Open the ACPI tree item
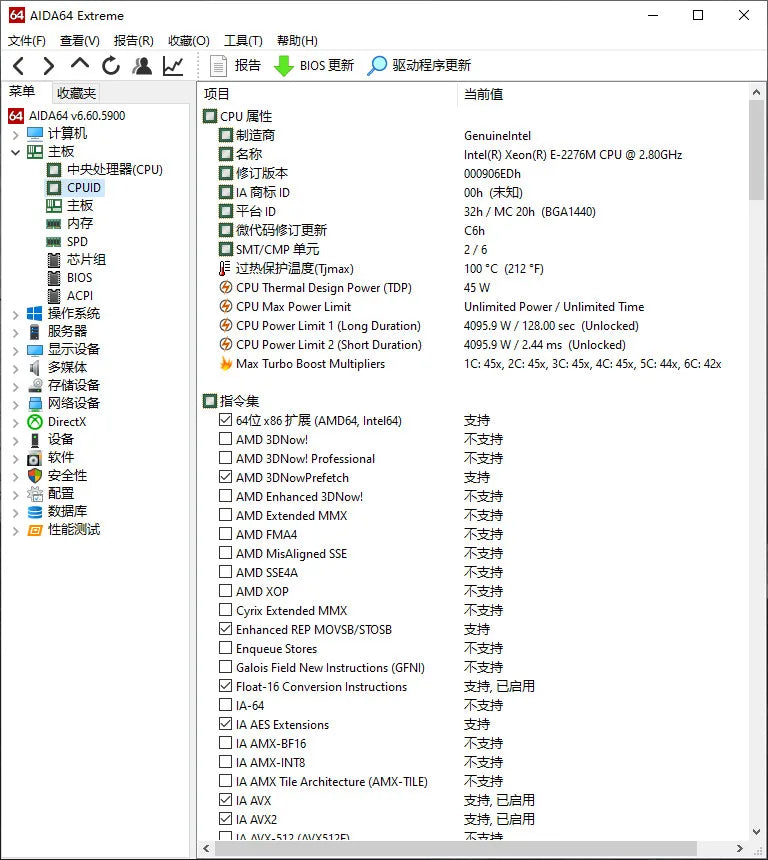768x860 pixels. 80,296
